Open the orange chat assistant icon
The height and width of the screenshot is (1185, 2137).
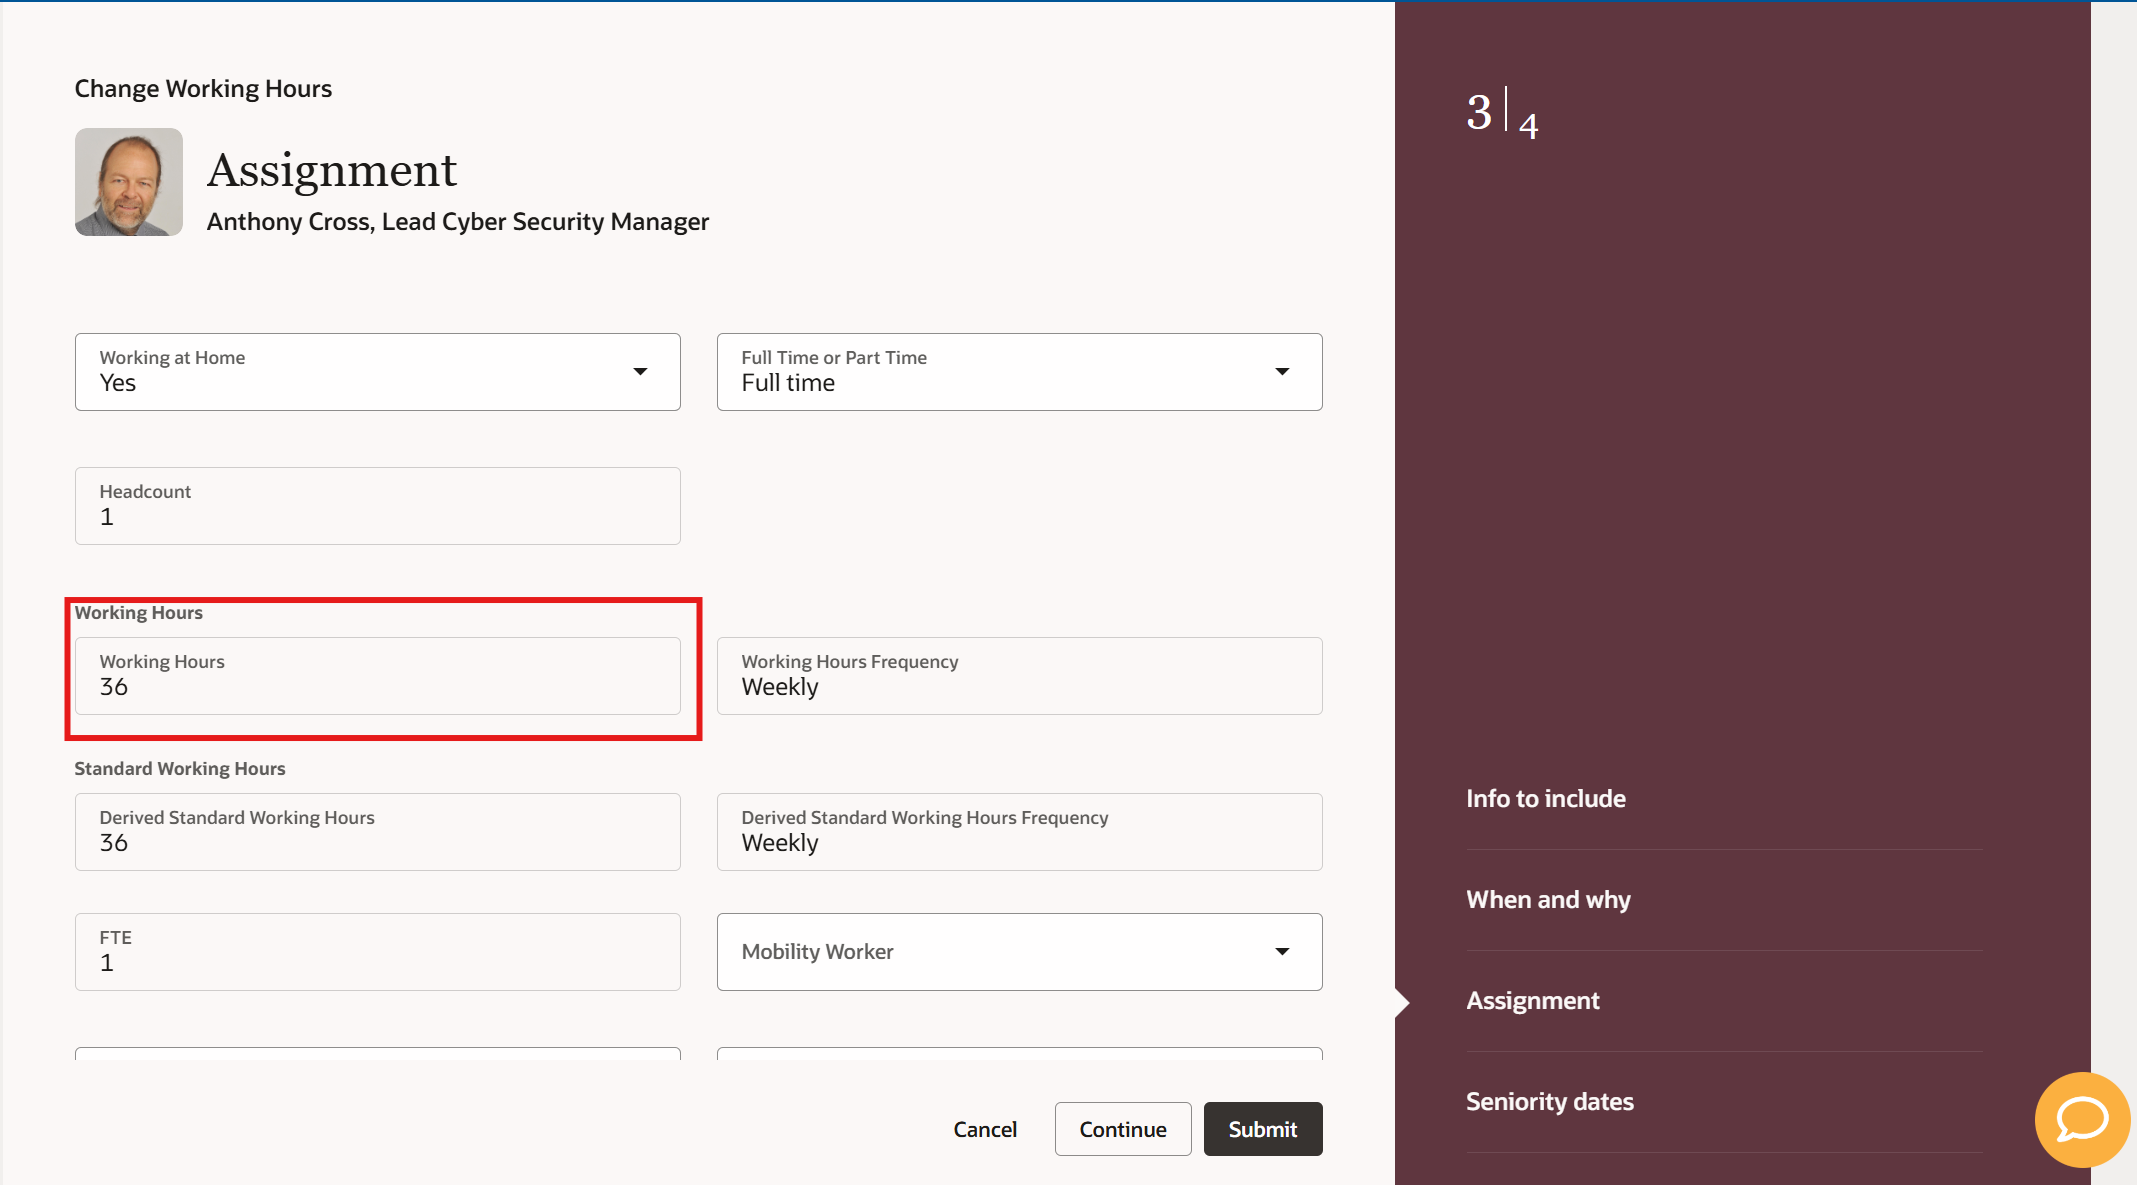(x=2081, y=1118)
